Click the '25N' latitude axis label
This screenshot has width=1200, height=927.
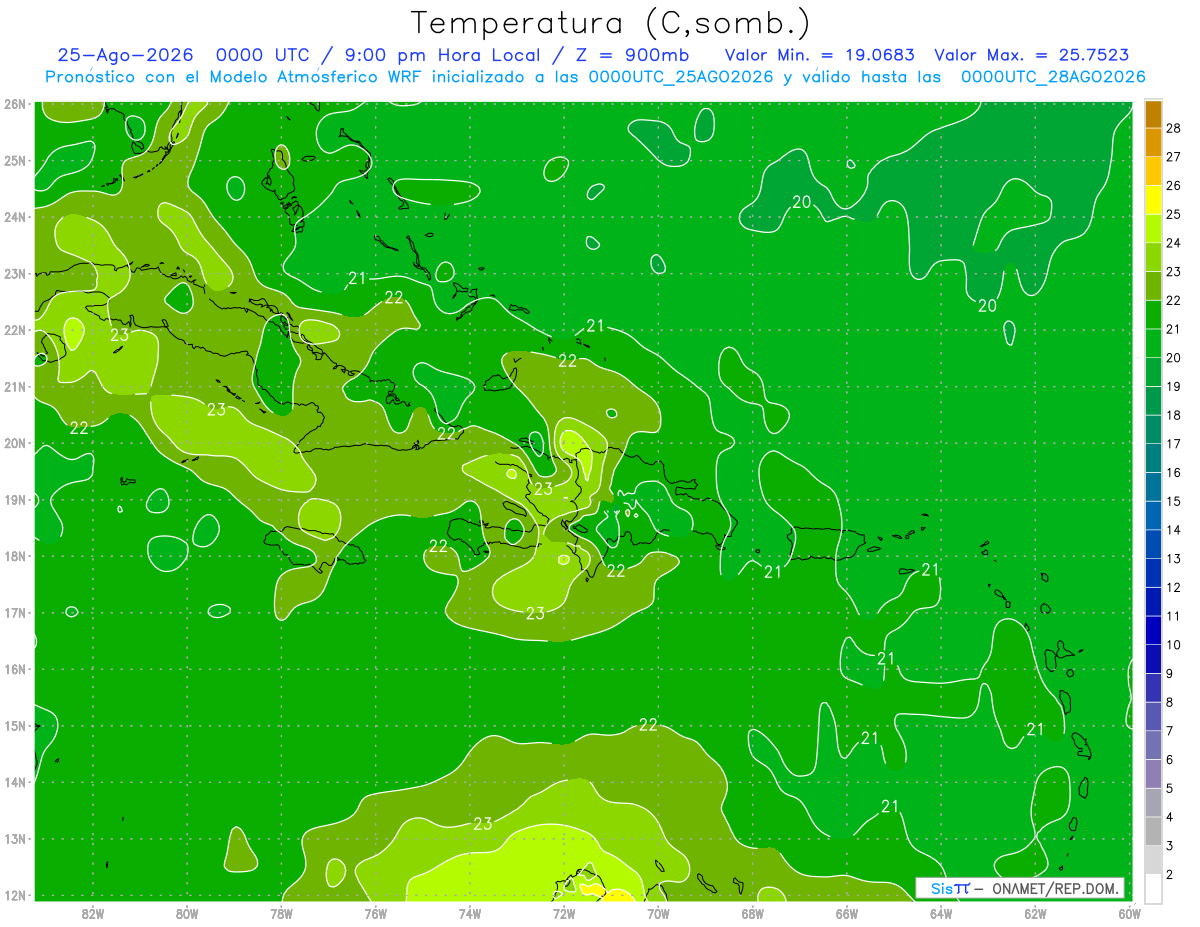point(15,161)
